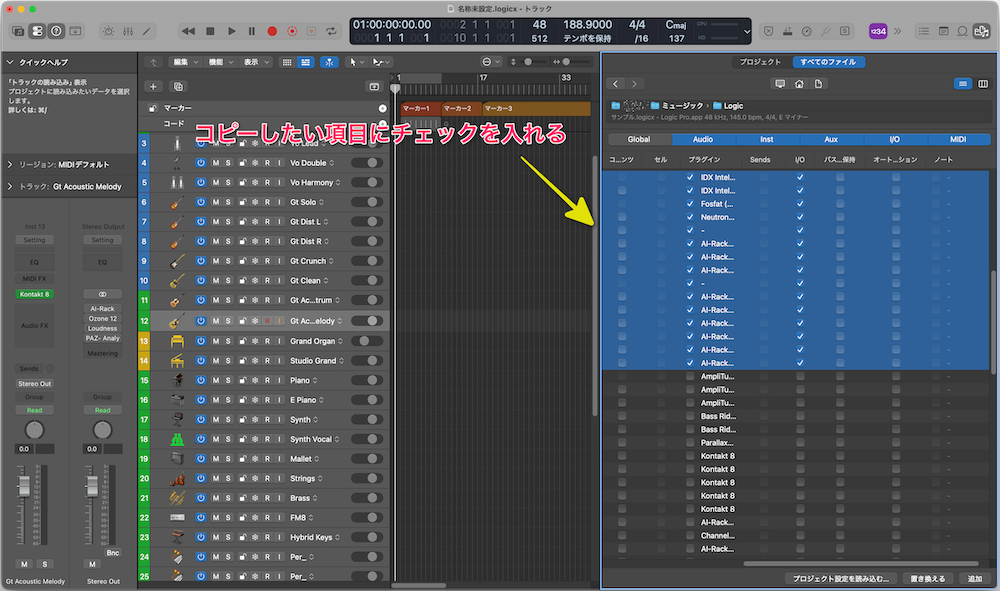Mute the Gt Solo track
The height and width of the screenshot is (591, 1000).
[216, 202]
